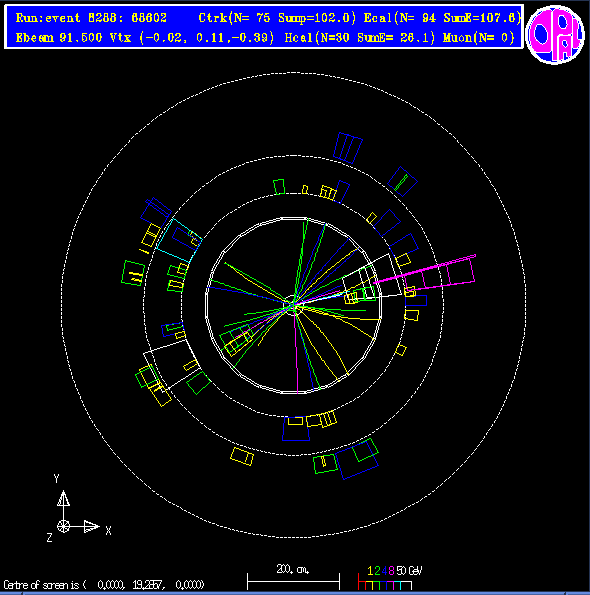The width and height of the screenshot is (590, 595).
Task: Click the Ctrk N=75 track summary
Action: [277, 18]
